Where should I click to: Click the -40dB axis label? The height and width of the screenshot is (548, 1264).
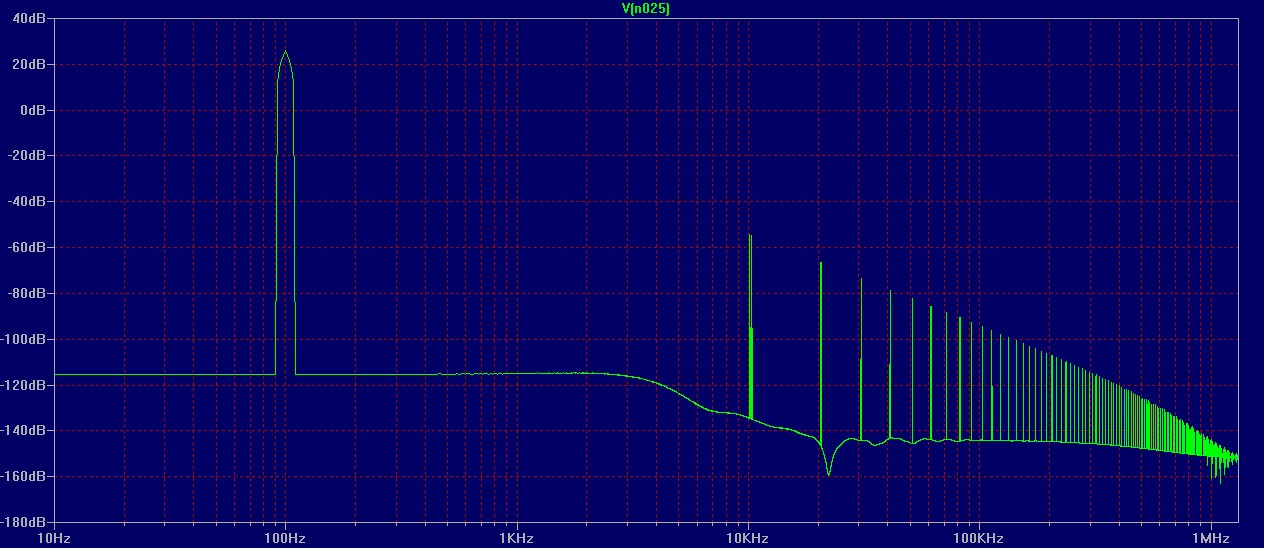(x=29, y=201)
